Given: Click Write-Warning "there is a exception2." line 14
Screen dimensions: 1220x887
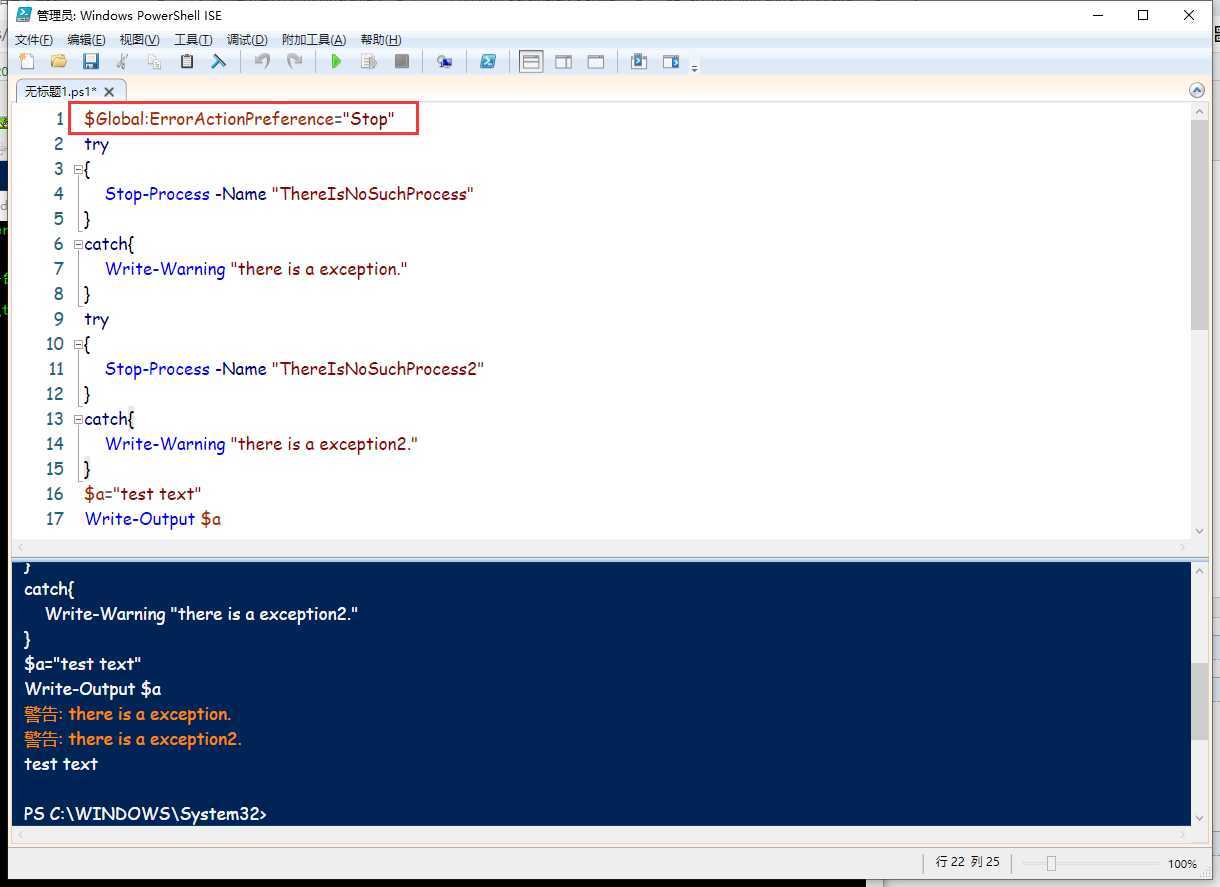Looking at the screenshot, I should tap(261, 444).
